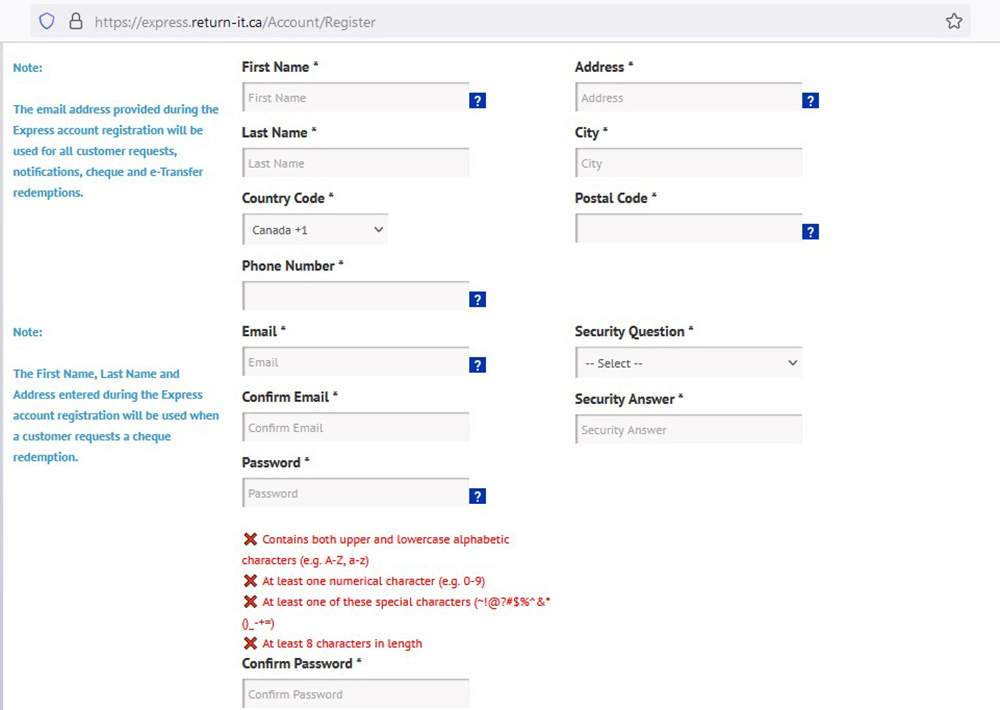The image size is (1000, 710).
Task: Focus the Address input field
Action: (x=689, y=98)
